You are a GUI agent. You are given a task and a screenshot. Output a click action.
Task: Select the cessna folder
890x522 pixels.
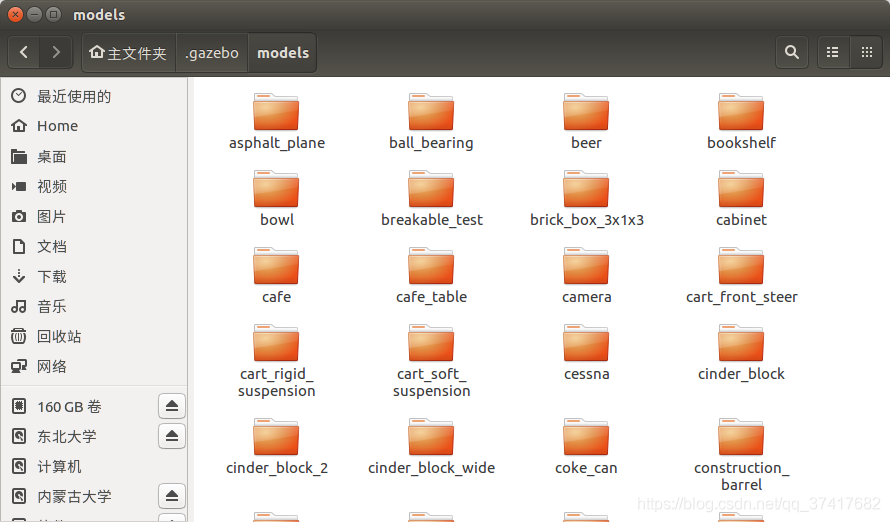tap(586, 353)
